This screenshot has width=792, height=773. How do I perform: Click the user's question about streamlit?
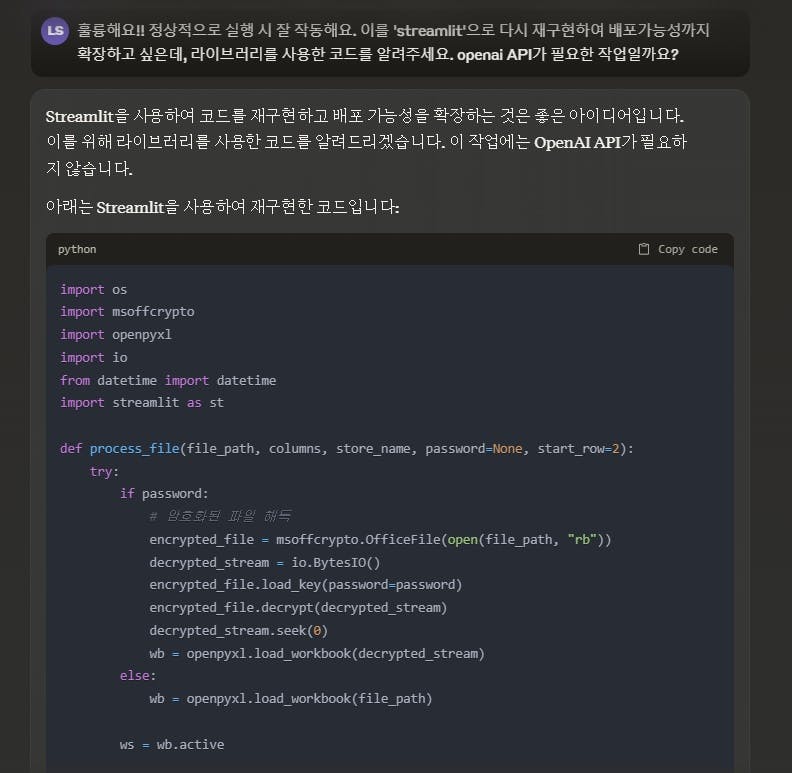point(393,42)
